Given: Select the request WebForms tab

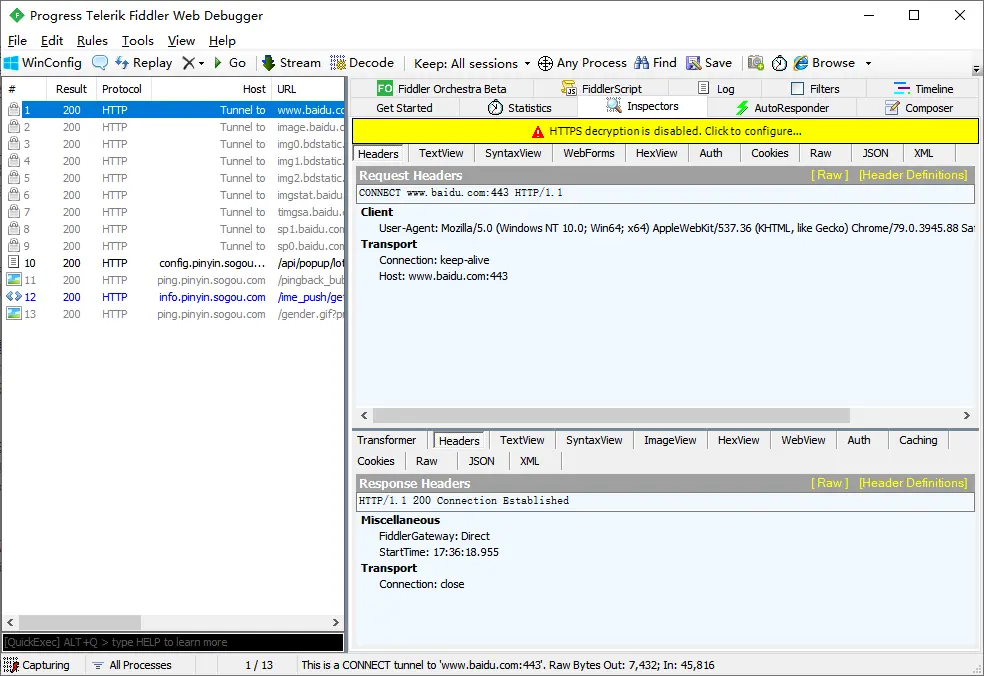Looking at the screenshot, I should pyautogui.click(x=589, y=153).
